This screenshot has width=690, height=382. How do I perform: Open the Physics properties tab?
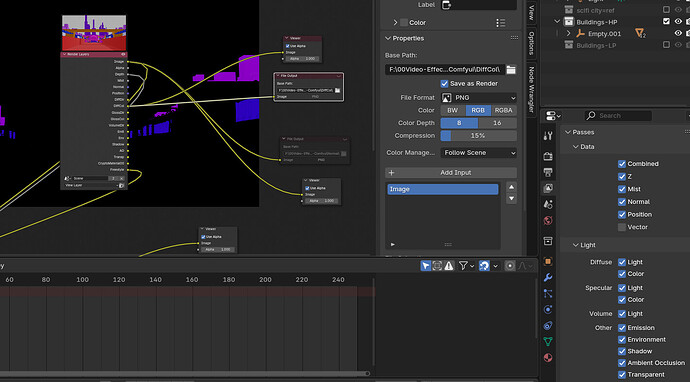(548, 309)
